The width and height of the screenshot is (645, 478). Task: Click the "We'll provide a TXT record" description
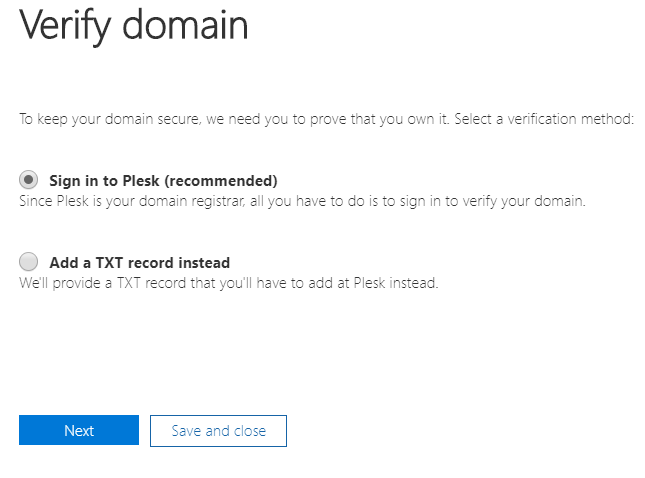click(x=229, y=283)
